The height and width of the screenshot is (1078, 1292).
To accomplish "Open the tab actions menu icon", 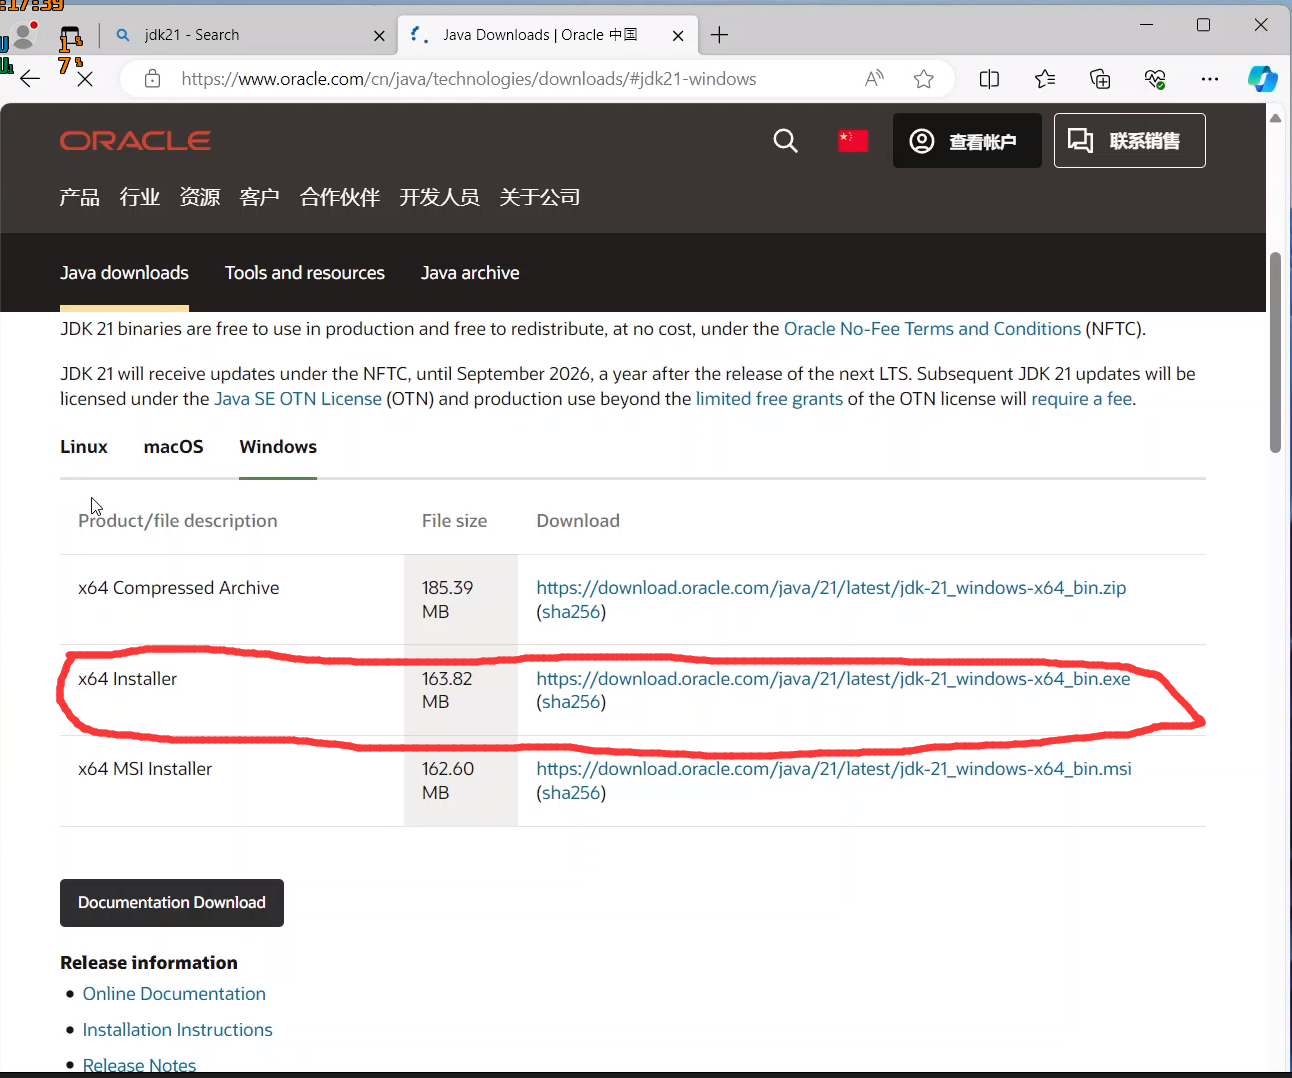I will coord(70,36).
